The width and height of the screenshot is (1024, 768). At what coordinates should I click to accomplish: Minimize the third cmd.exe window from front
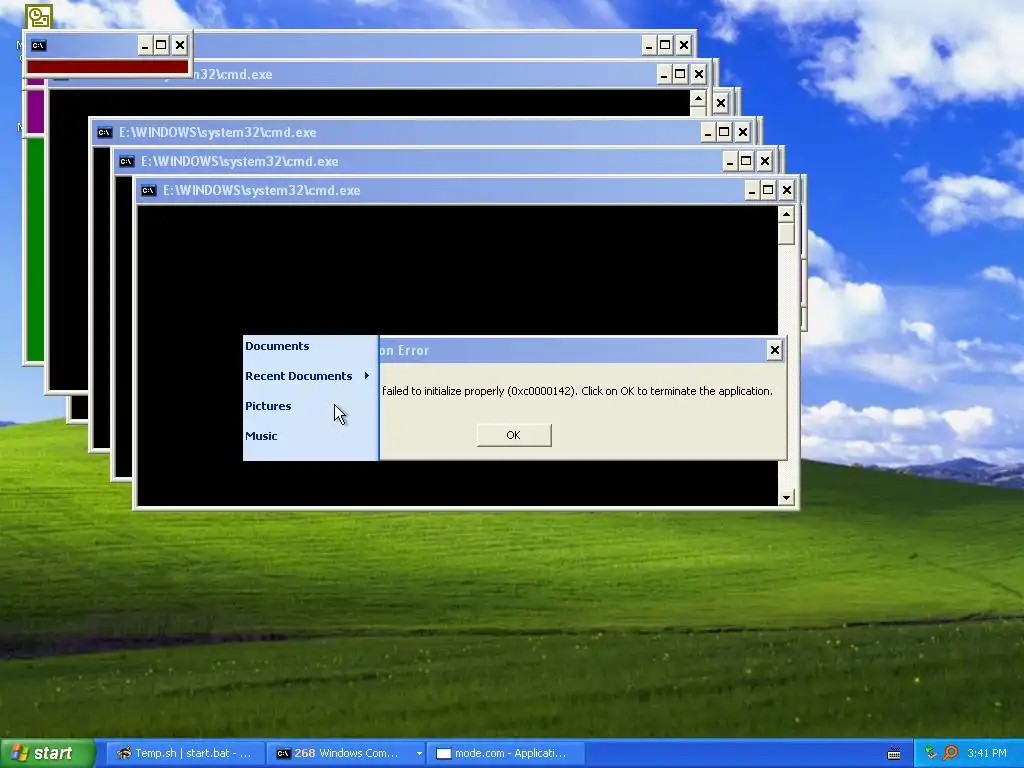click(x=707, y=133)
